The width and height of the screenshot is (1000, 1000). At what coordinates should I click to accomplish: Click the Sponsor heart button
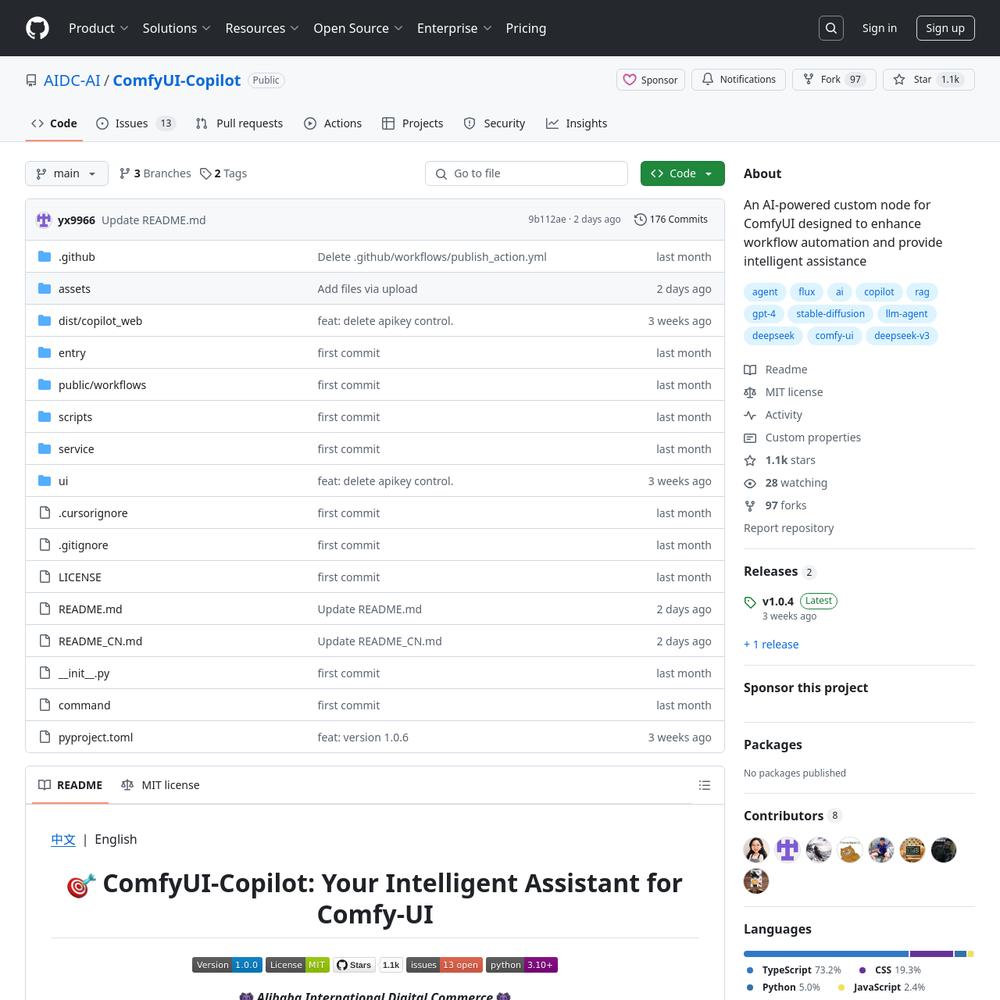[650, 80]
